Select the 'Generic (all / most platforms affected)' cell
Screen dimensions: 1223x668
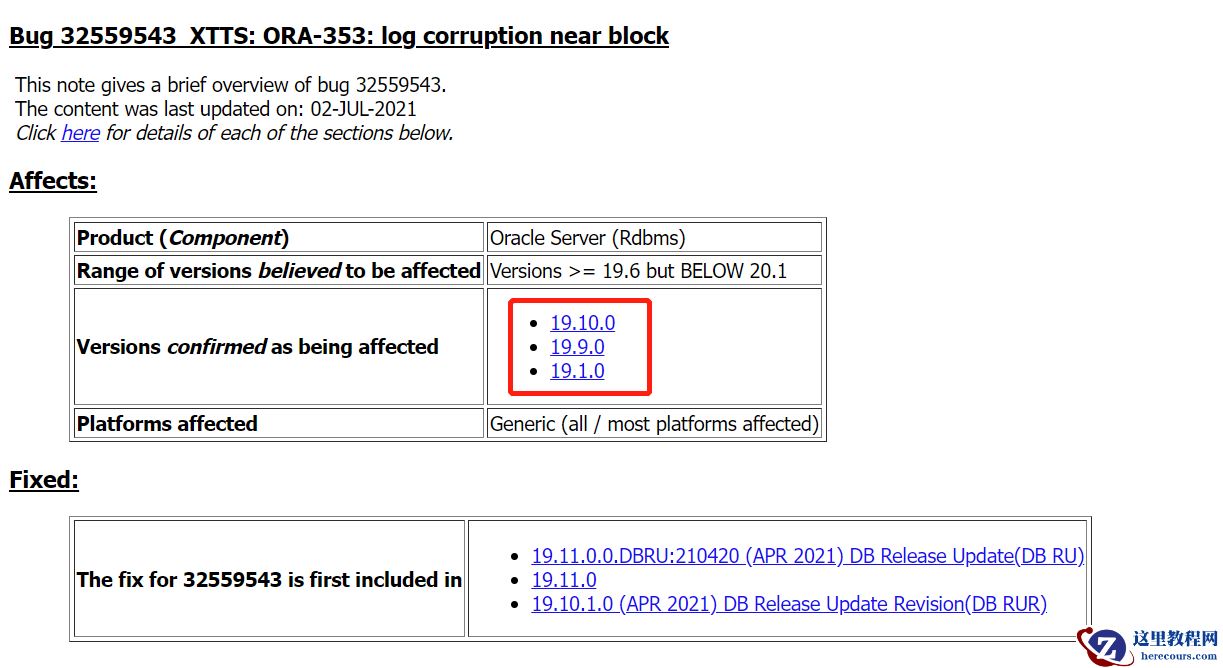[654, 424]
